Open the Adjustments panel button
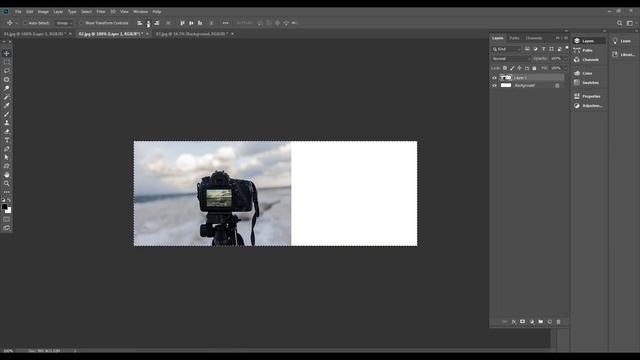The image size is (640, 360). tap(588, 106)
